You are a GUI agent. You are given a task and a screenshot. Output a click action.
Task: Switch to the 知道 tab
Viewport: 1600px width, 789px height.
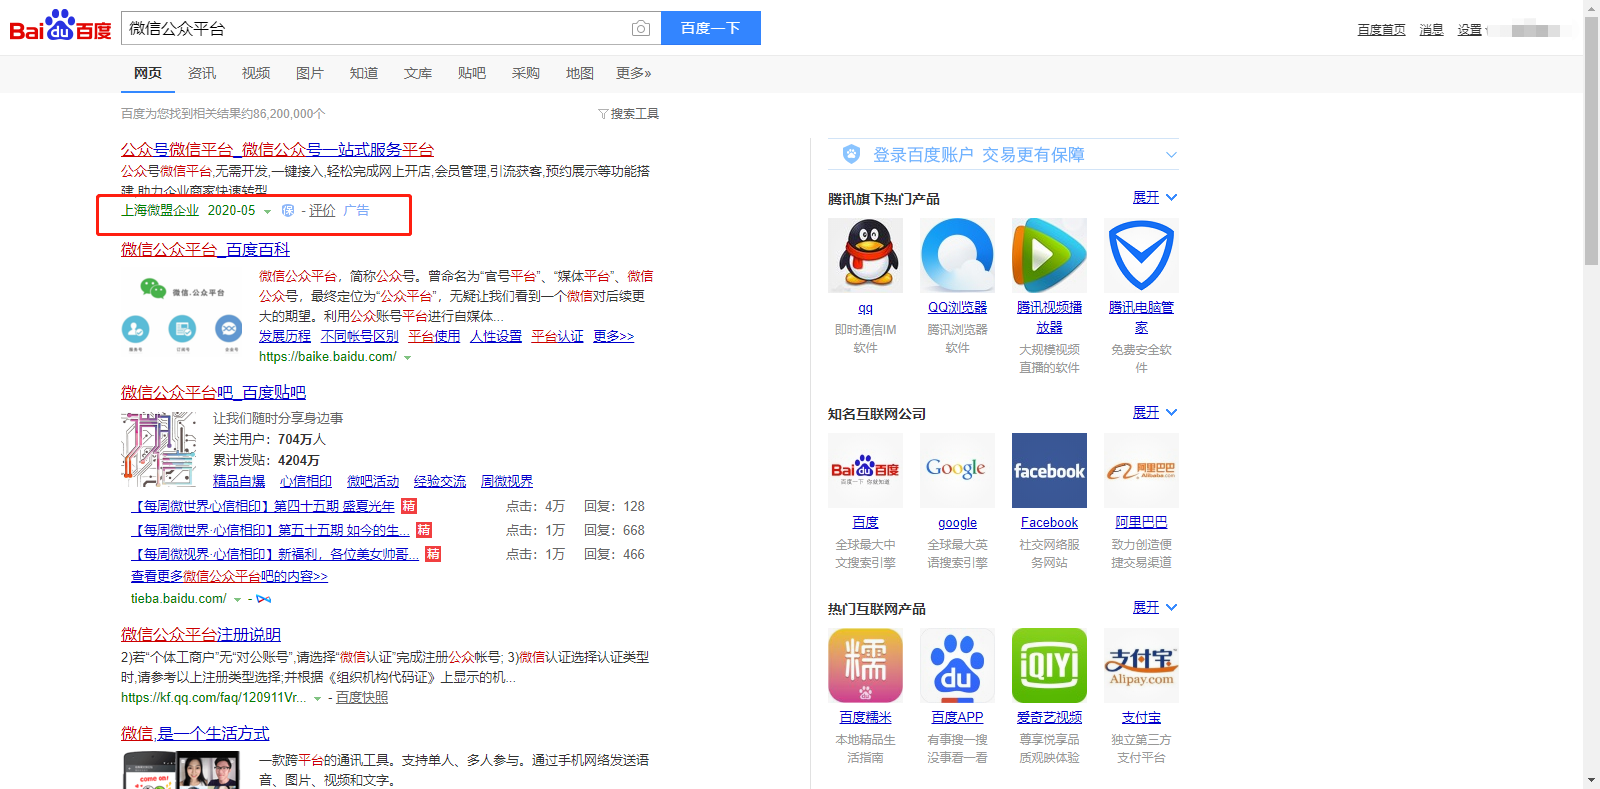pos(364,73)
